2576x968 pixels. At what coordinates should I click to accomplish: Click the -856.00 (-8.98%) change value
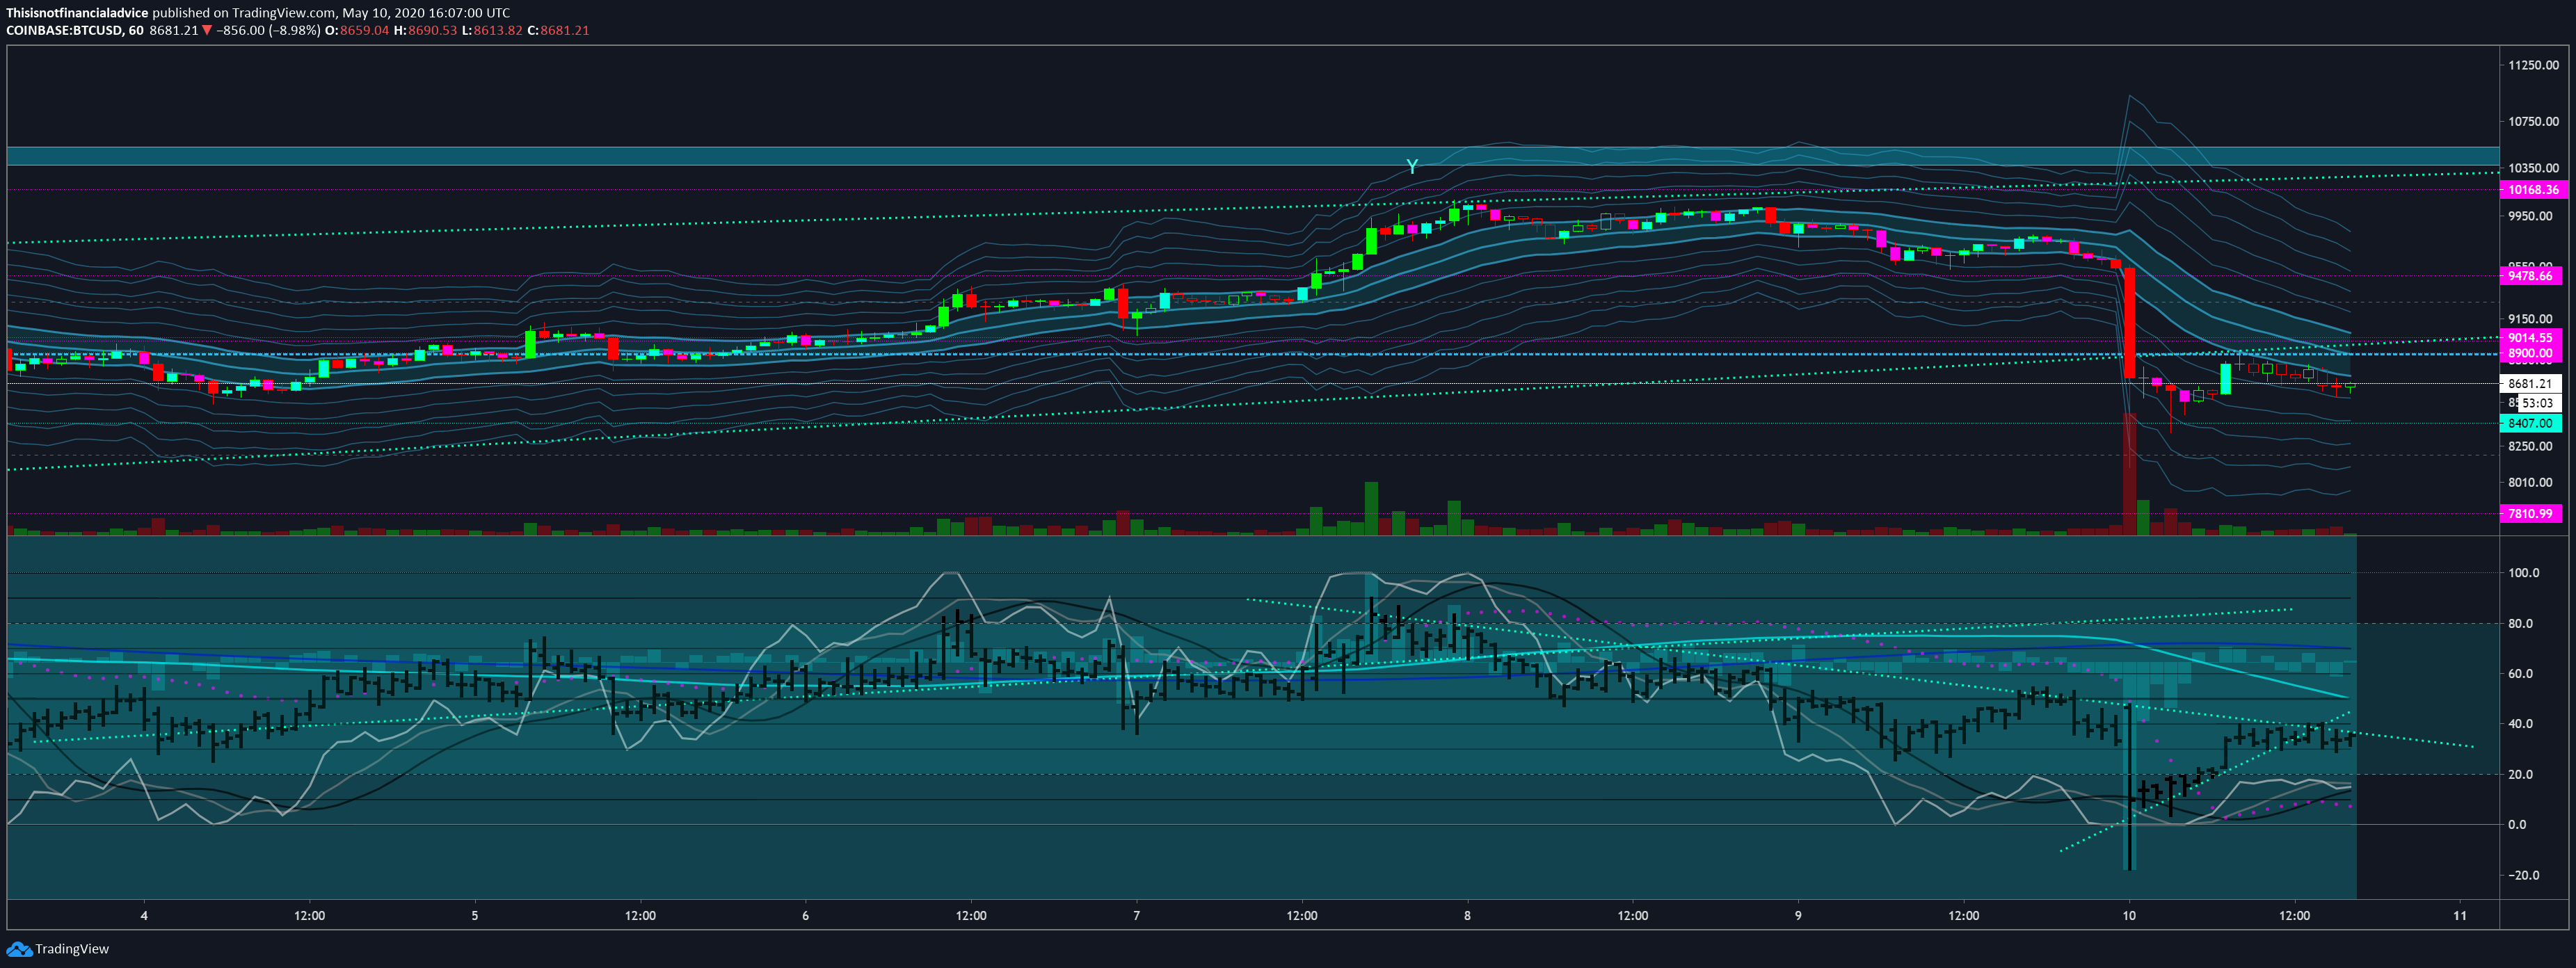[269, 31]
